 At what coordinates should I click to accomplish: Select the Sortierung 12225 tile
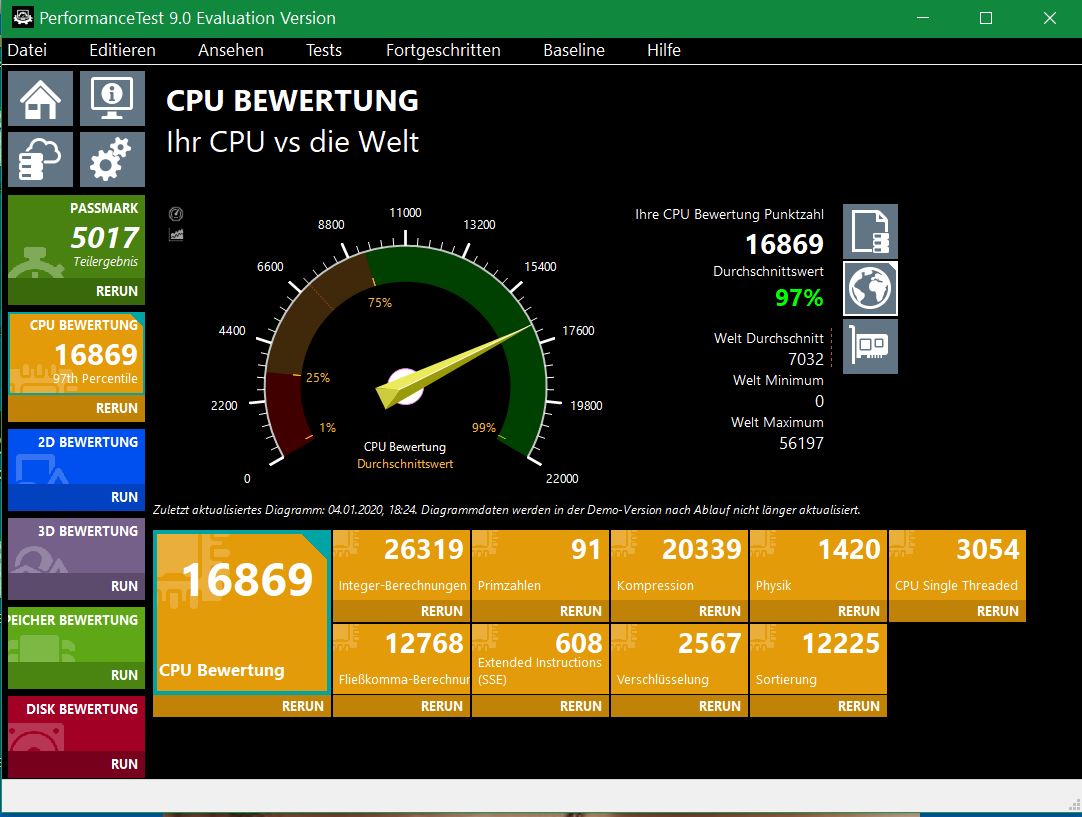pyautogui.click(x=818, y=659)
